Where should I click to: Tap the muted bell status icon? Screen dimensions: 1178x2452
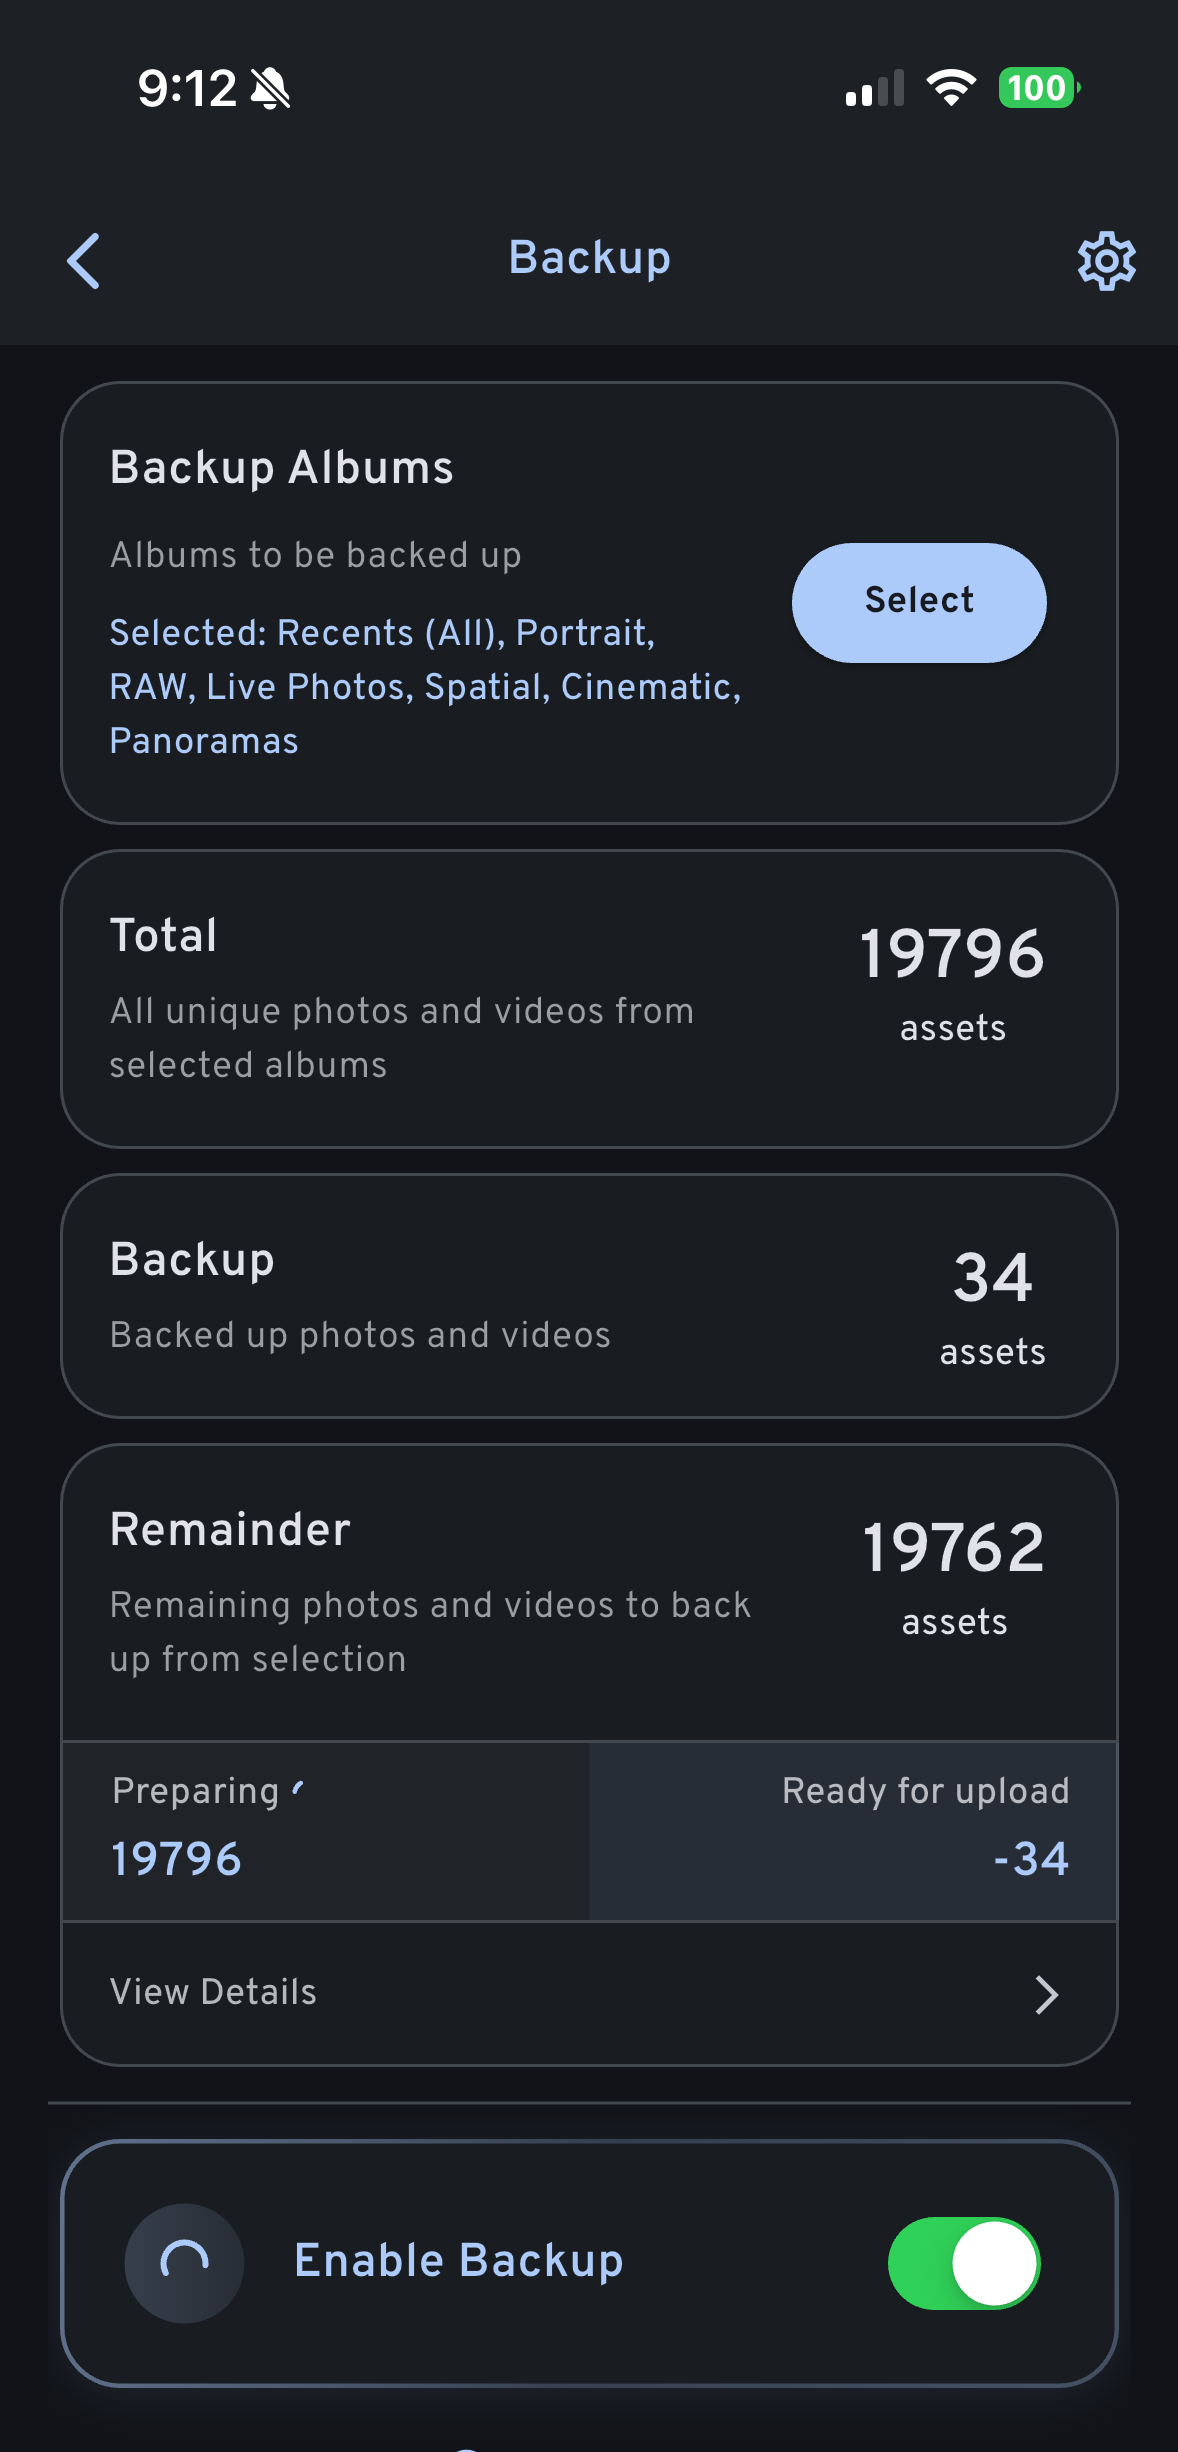(x=270, y=89)
